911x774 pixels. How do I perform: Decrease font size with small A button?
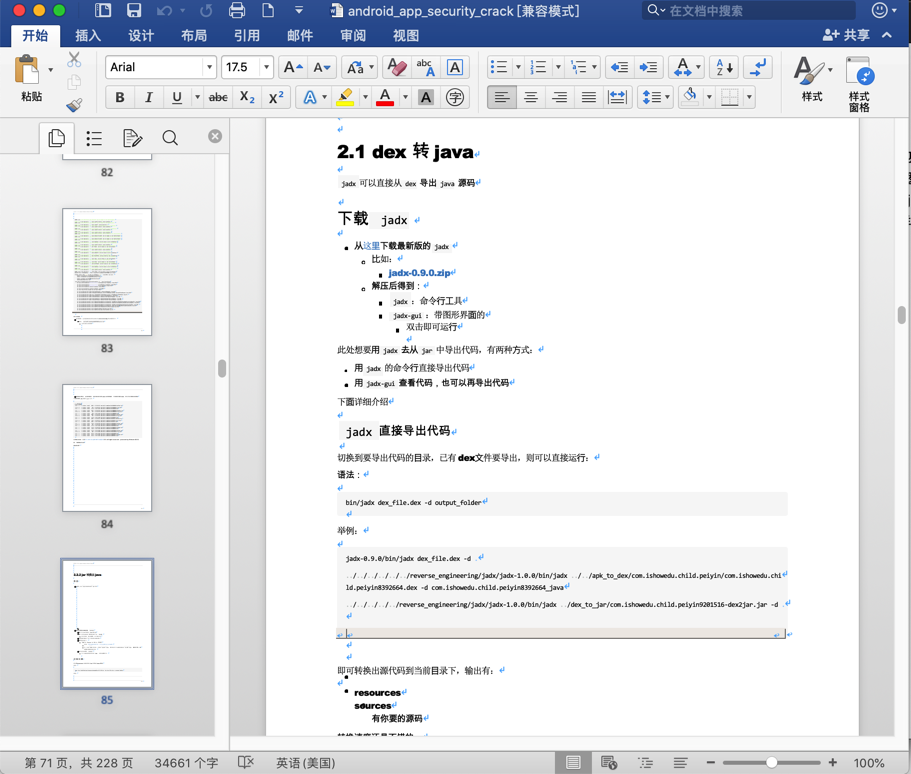point(321,67)
